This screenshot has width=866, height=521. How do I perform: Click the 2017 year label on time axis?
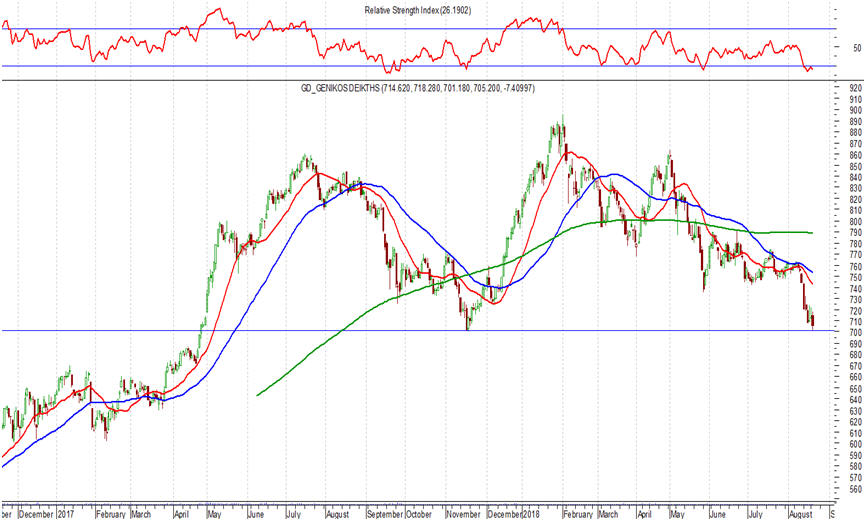pos(66,514)
